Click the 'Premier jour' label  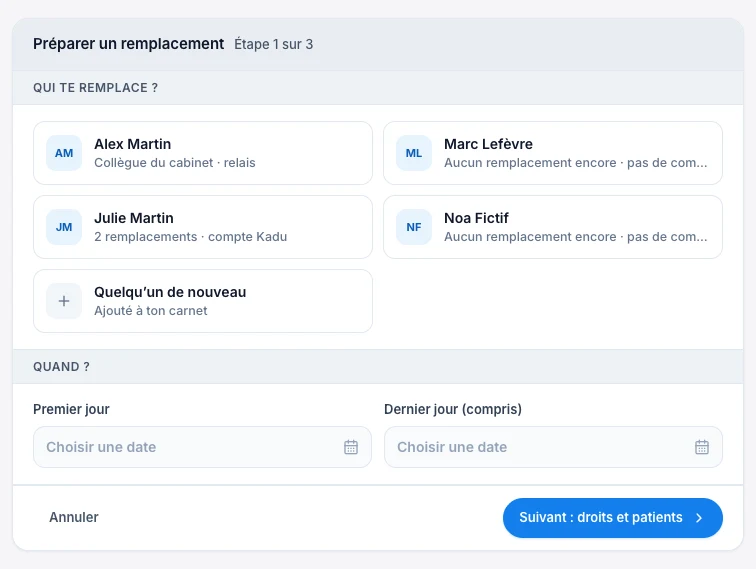[x=71, y=409]
